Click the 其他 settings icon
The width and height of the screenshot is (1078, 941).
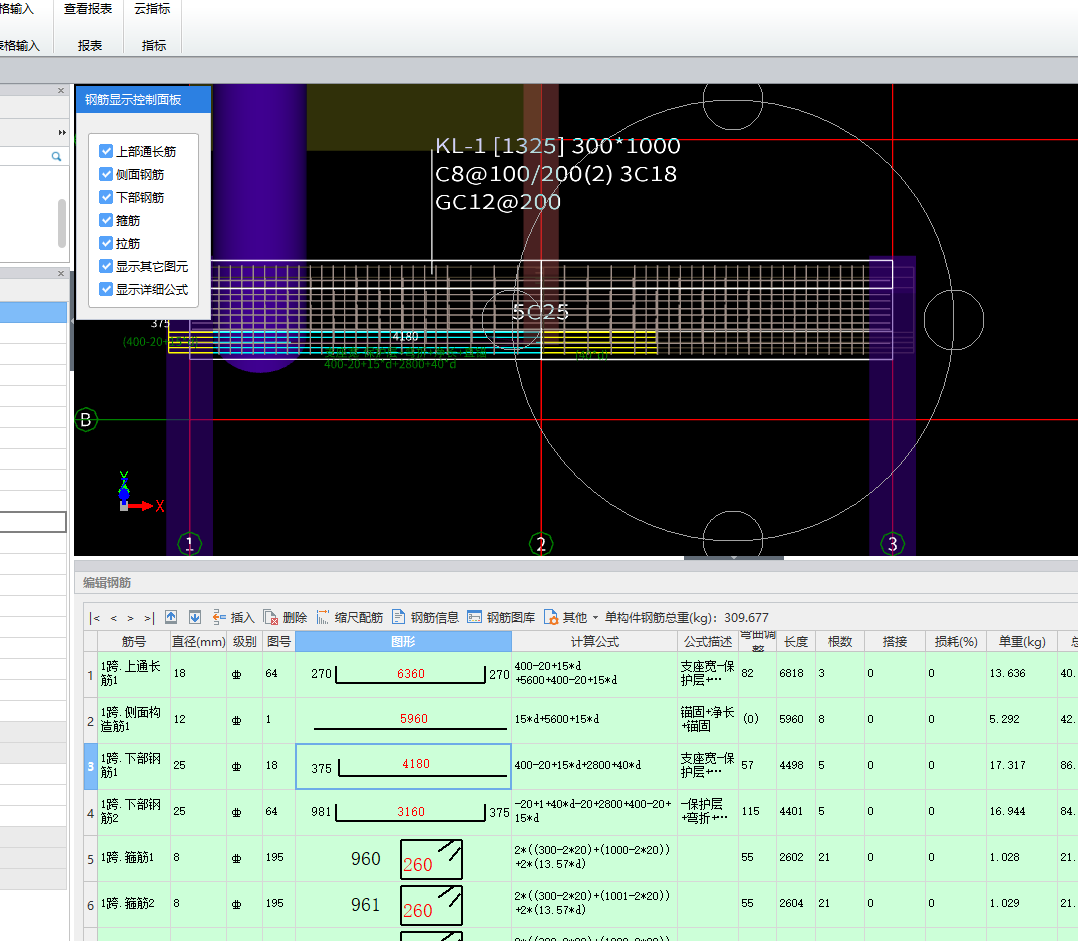click(x=551, y=617)
